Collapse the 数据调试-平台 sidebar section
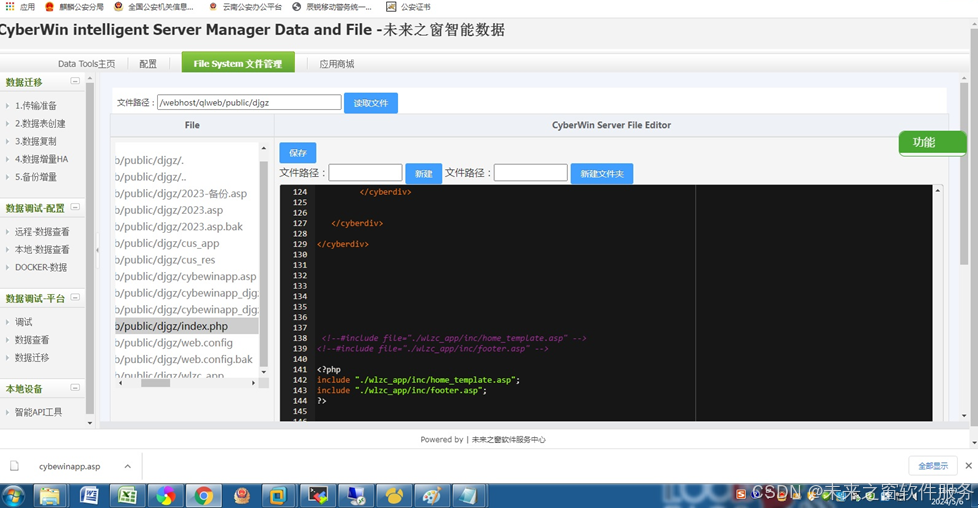Image resolution: width=979 pixels, height=510 pixels. point(75,297)
